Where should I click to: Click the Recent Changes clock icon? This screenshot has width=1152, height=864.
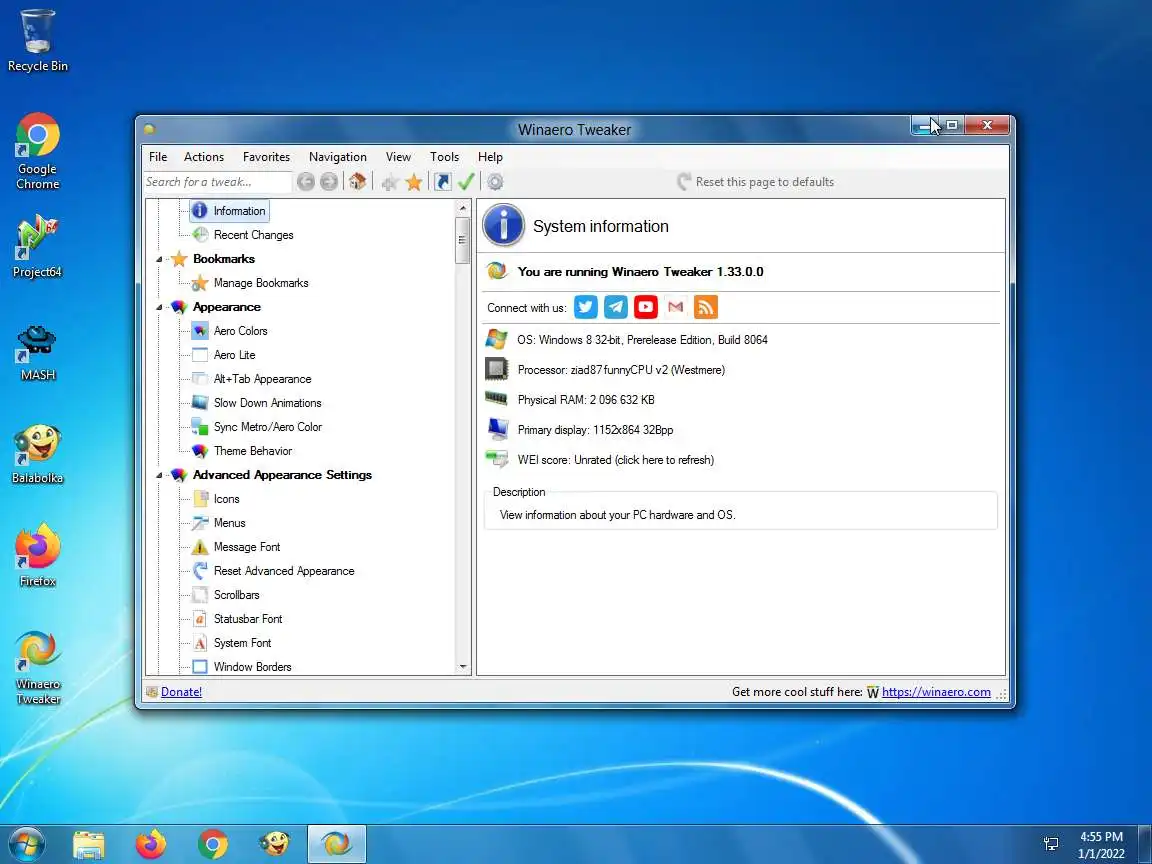tap(200, 235)
